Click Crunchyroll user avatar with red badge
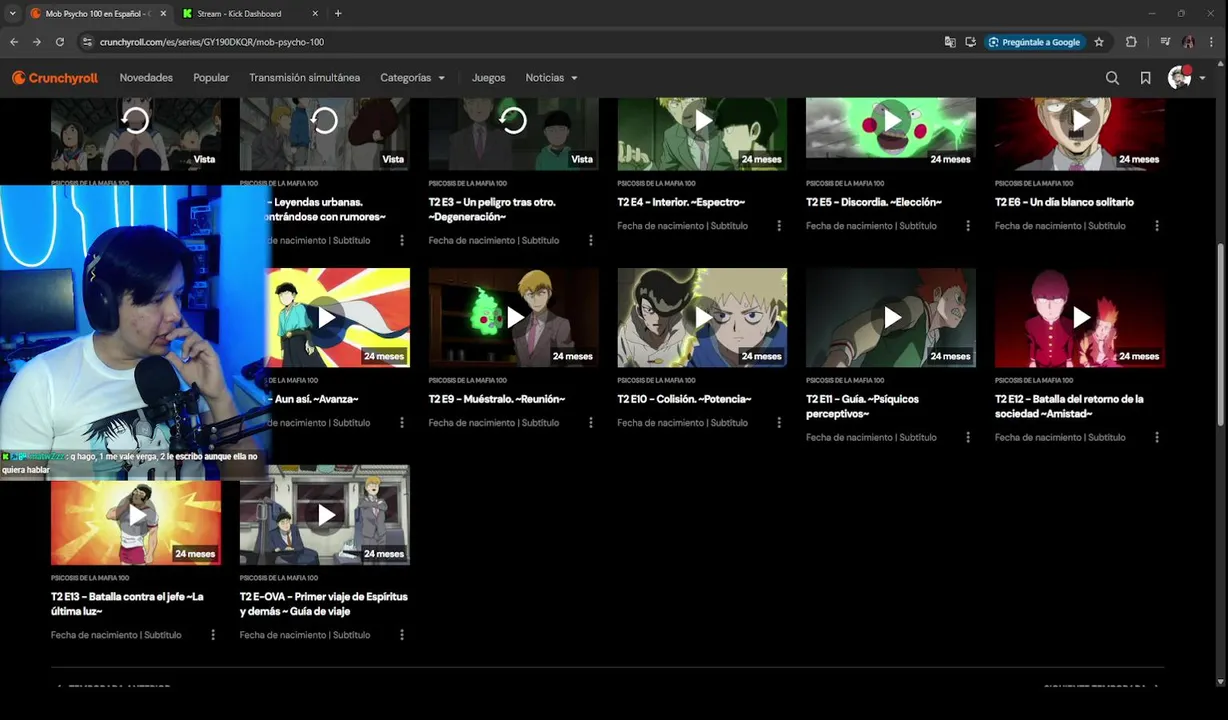1228x720 pixels. coord(1180,78)
